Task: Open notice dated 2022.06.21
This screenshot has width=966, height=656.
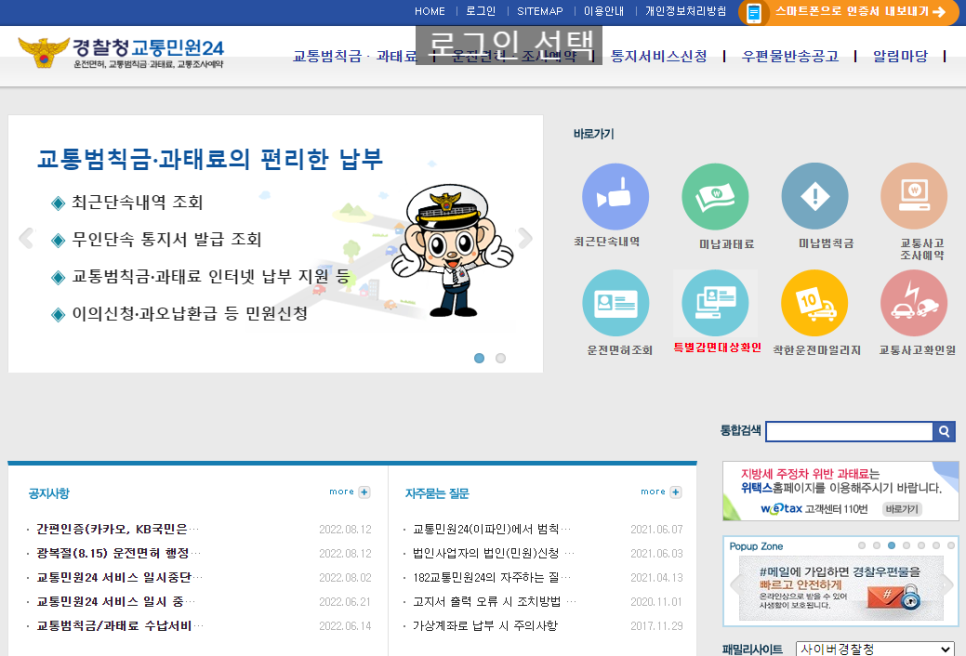Action: 115,601
